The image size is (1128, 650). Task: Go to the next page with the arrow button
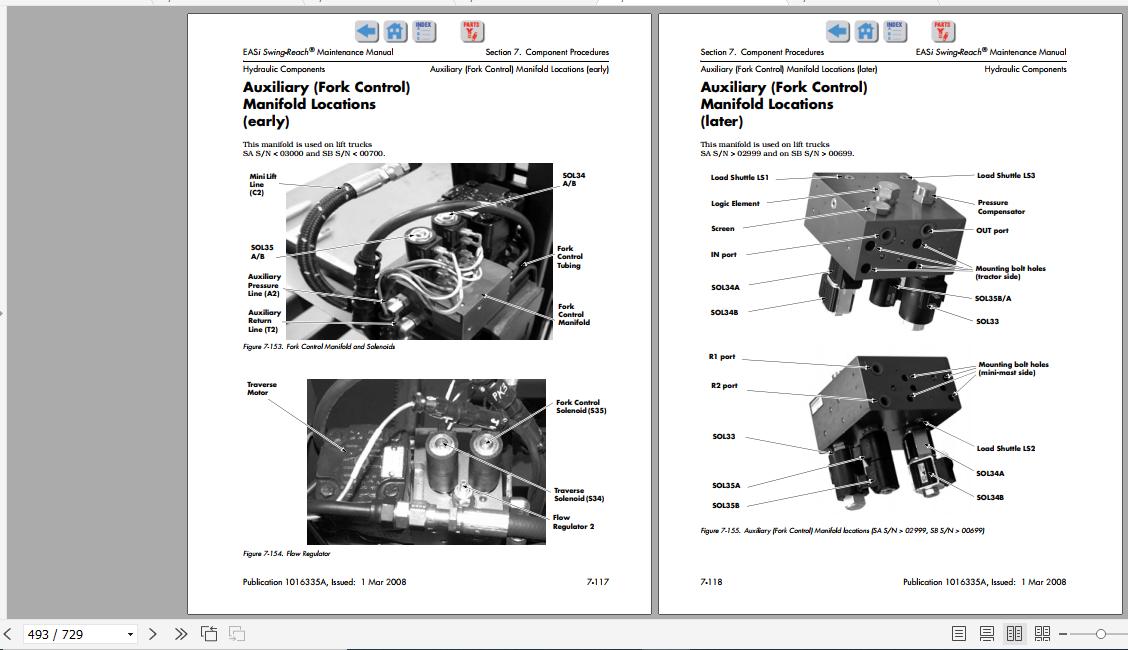tap(152, 633)
